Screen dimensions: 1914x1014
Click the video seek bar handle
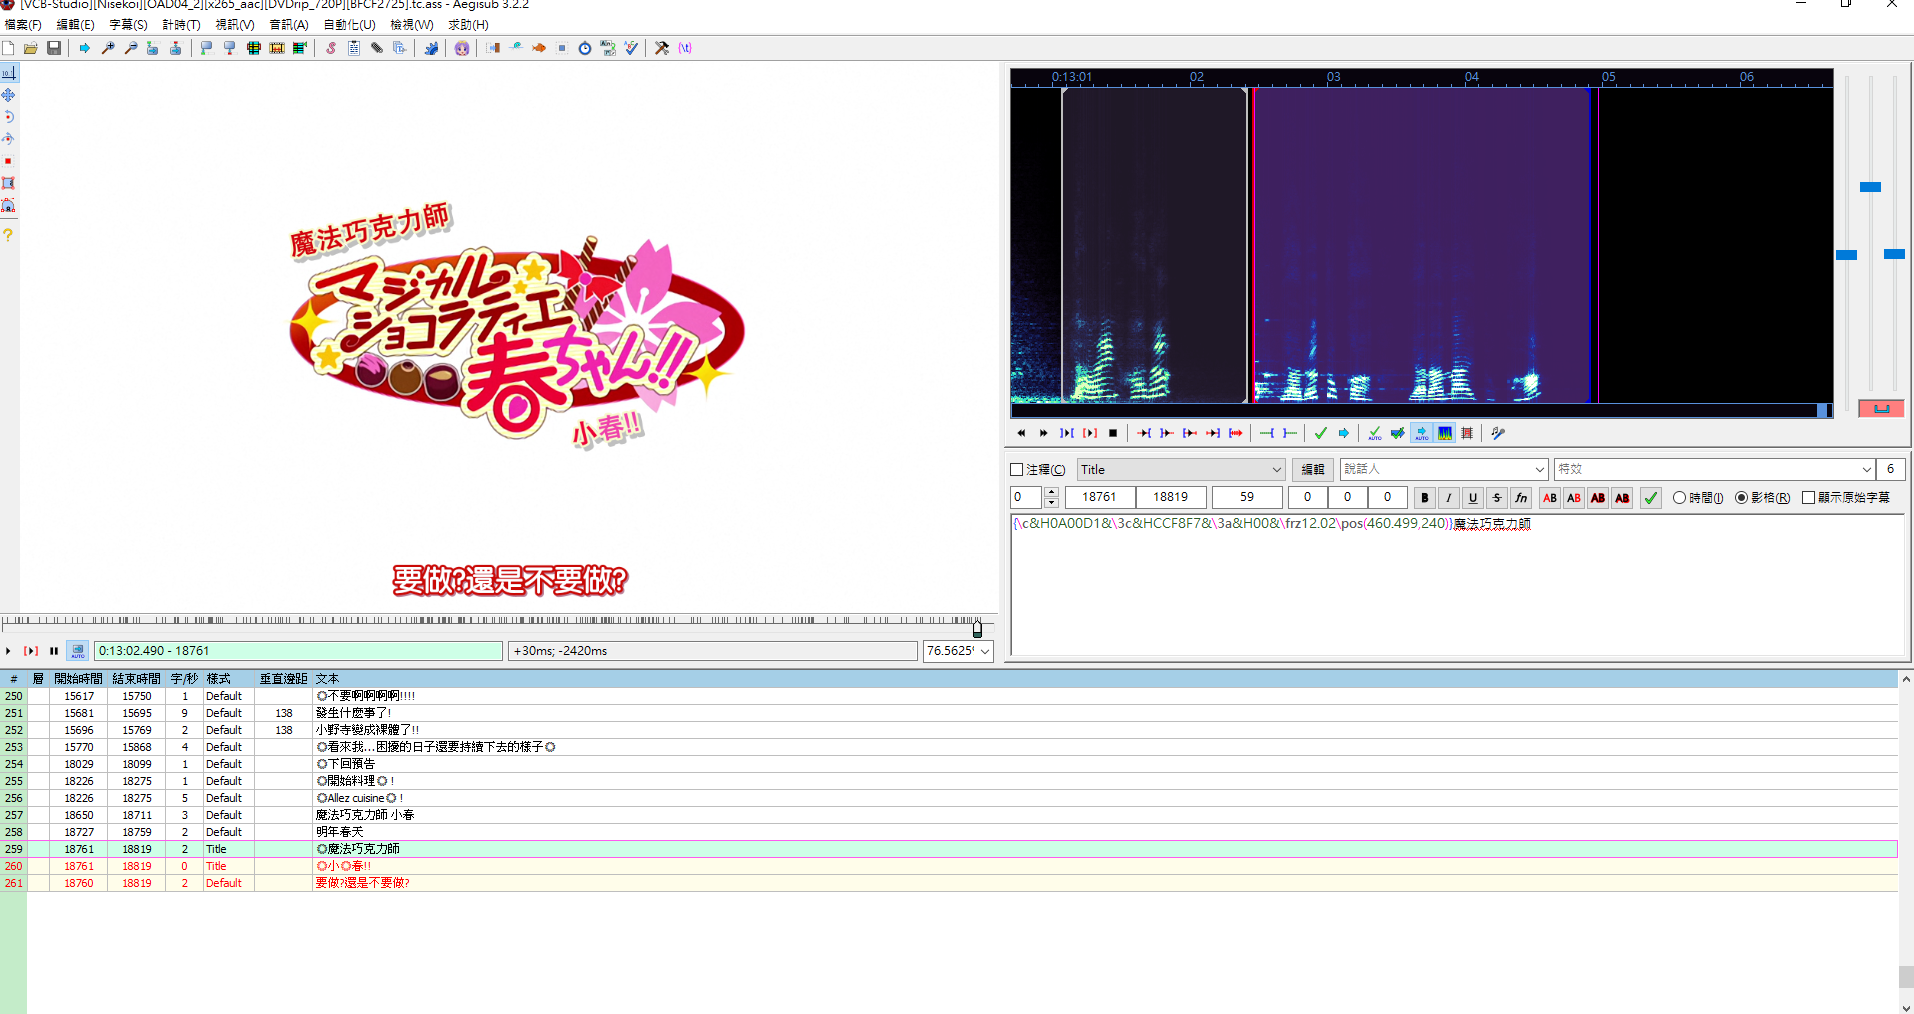[977, 628]
